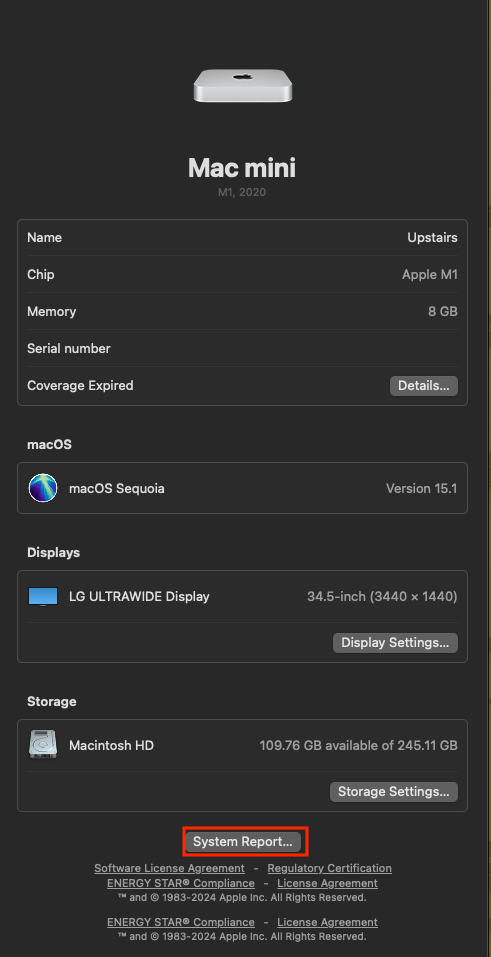Click the macOS Sequoia logo icon
491x957 pixels.
click(x=43, y=488)
